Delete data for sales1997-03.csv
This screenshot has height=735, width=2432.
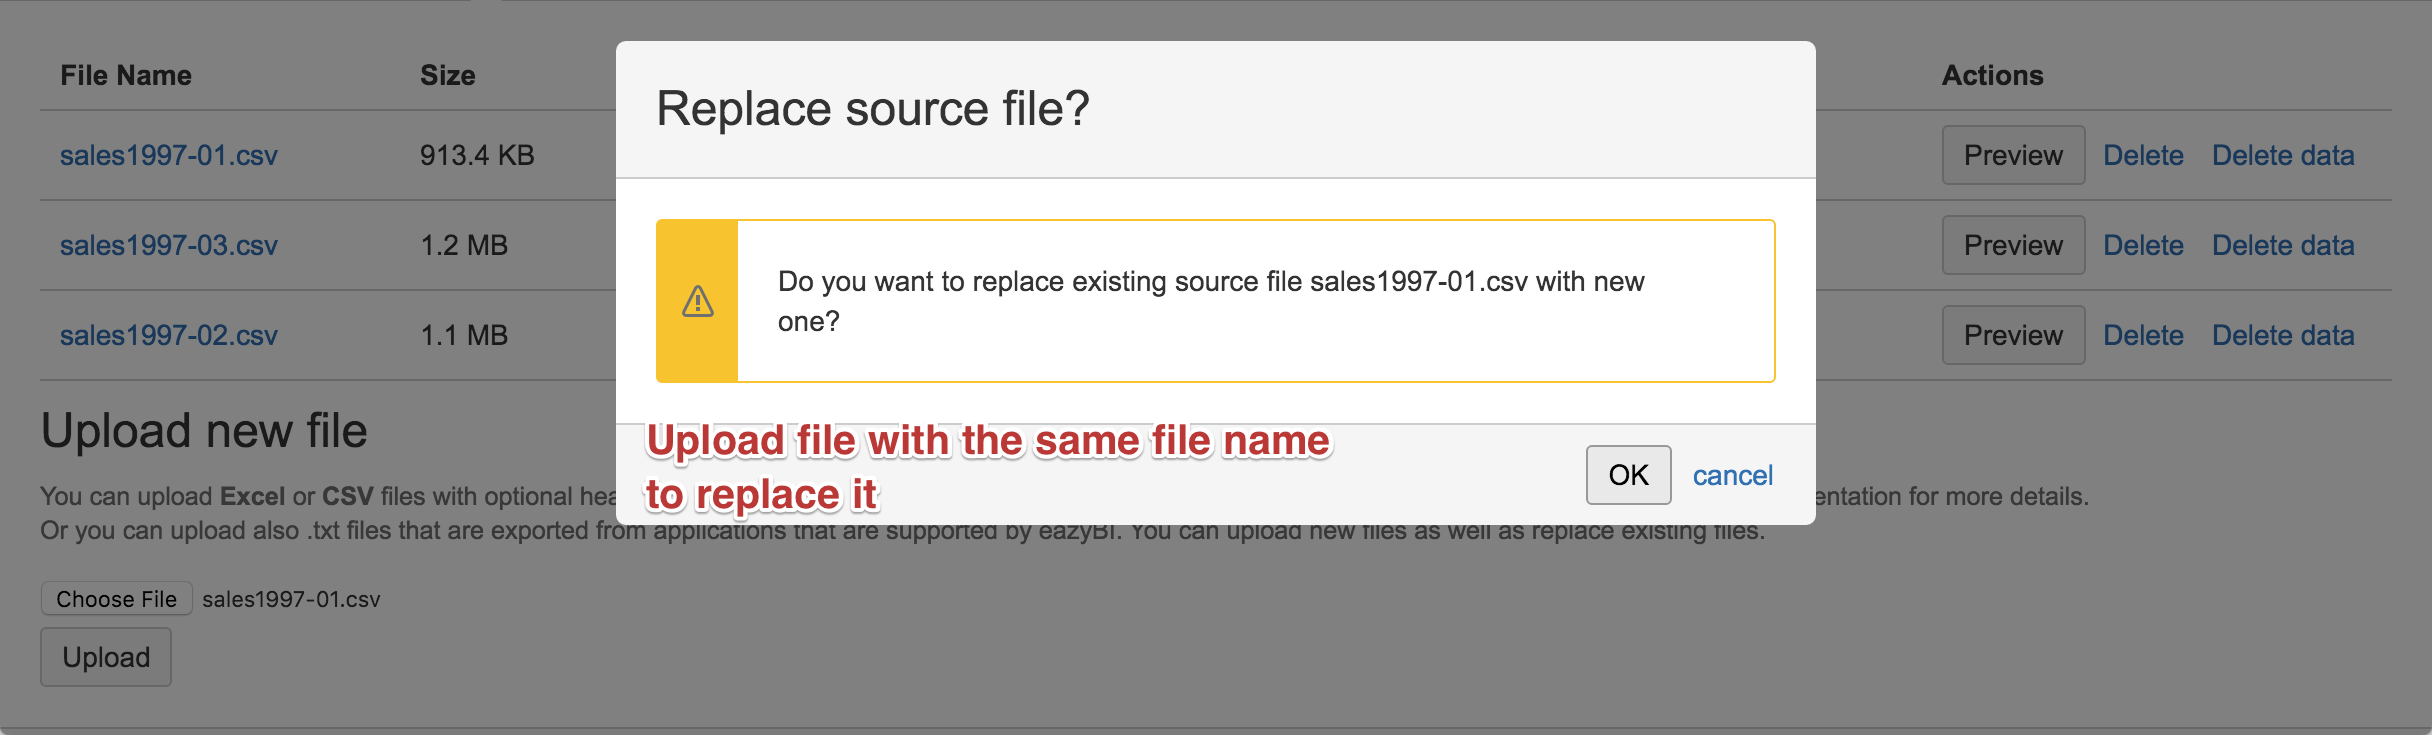click(2283, 245)
